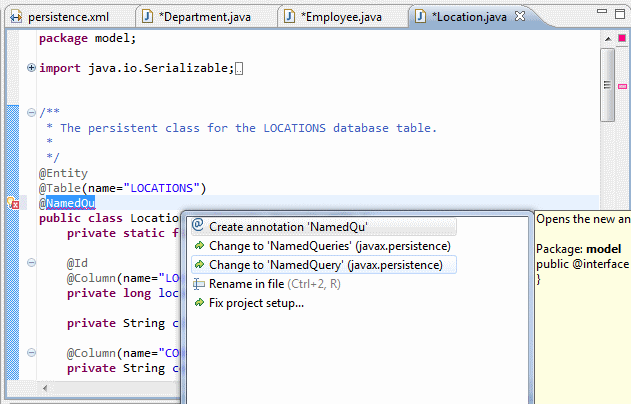This screenshot has height=404, width=631.
Task: Jump to error marker in overview ruler
Action: 623,87
